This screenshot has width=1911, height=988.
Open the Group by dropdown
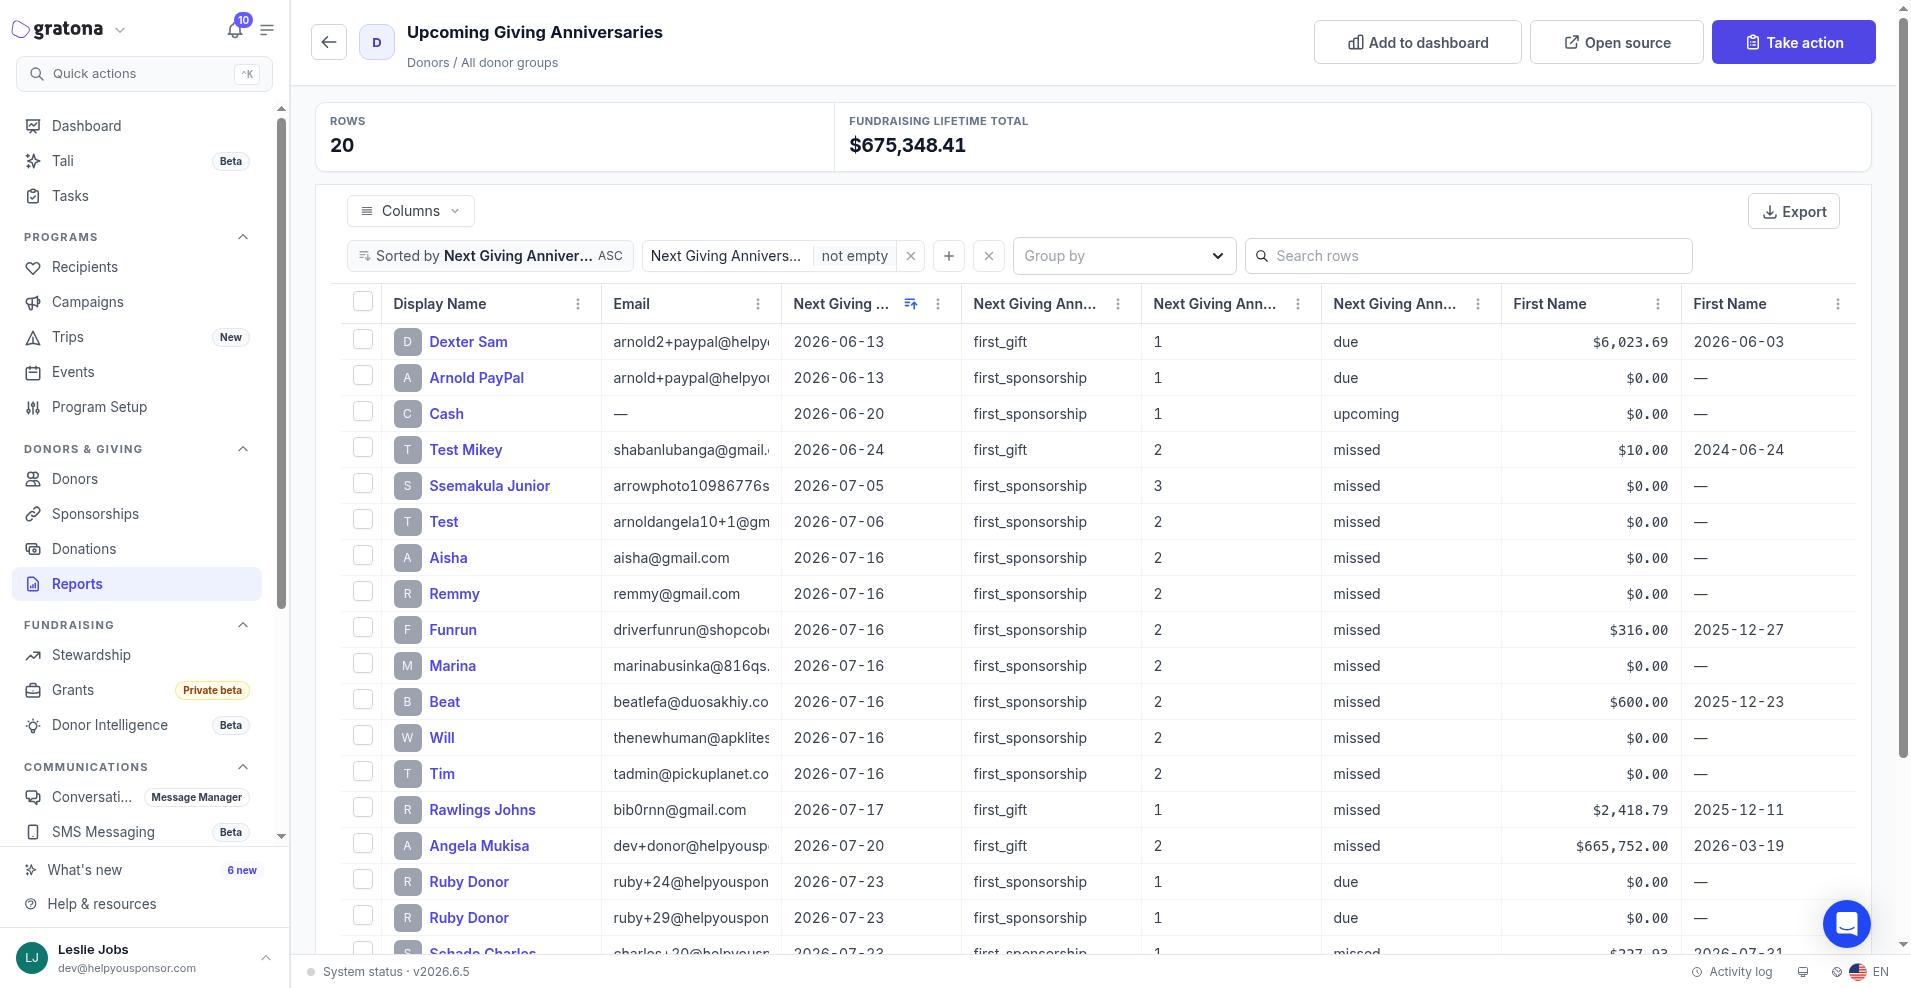click(1125, 256)
